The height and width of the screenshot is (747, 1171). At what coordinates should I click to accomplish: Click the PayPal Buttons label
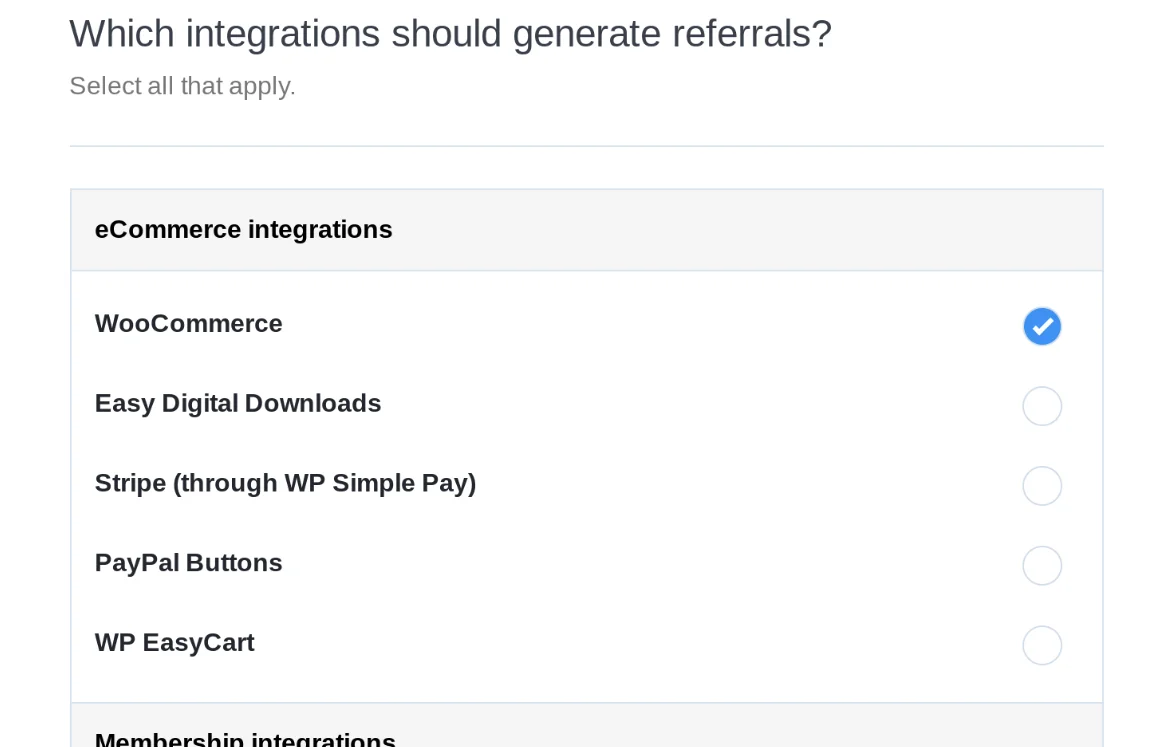[188, 562]
